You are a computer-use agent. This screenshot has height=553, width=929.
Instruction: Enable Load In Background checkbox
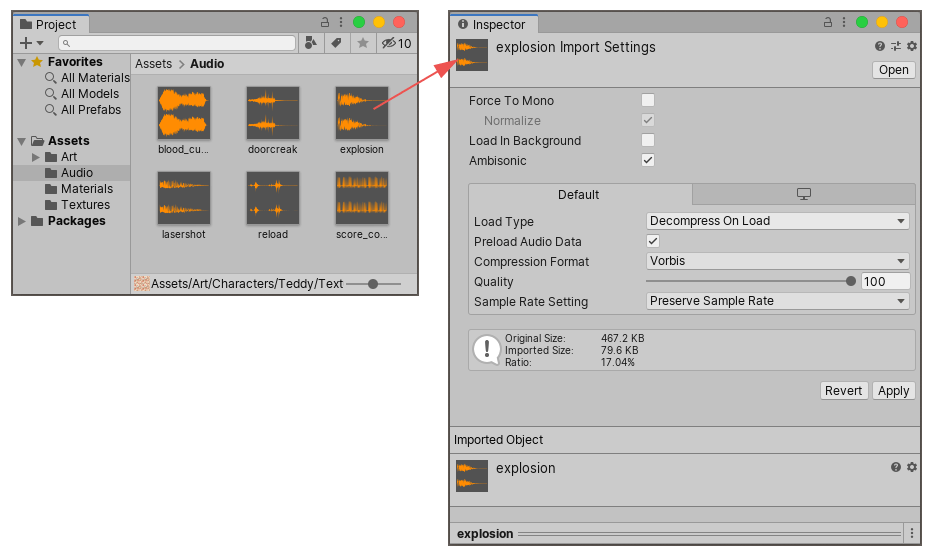tap(648, 140)
